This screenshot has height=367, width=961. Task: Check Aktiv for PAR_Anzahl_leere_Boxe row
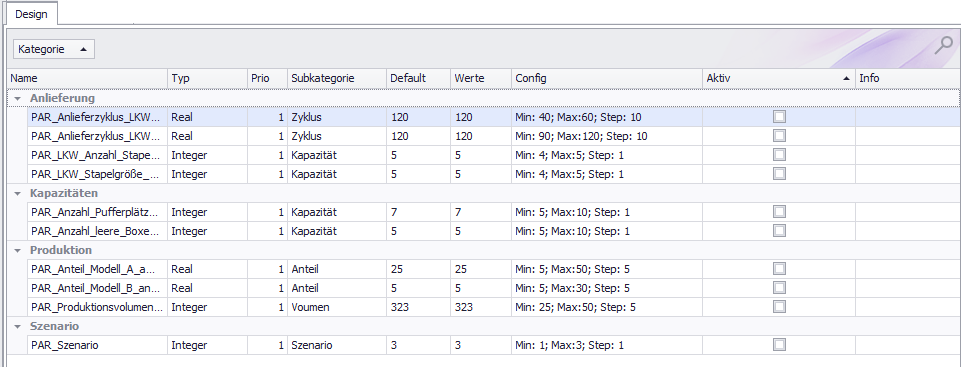pyautogui.click(x=779, y=231)
